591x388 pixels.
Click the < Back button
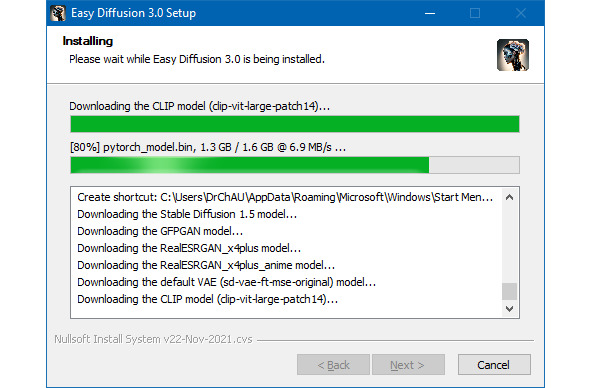pyautogui.click(x=333, y=365)
